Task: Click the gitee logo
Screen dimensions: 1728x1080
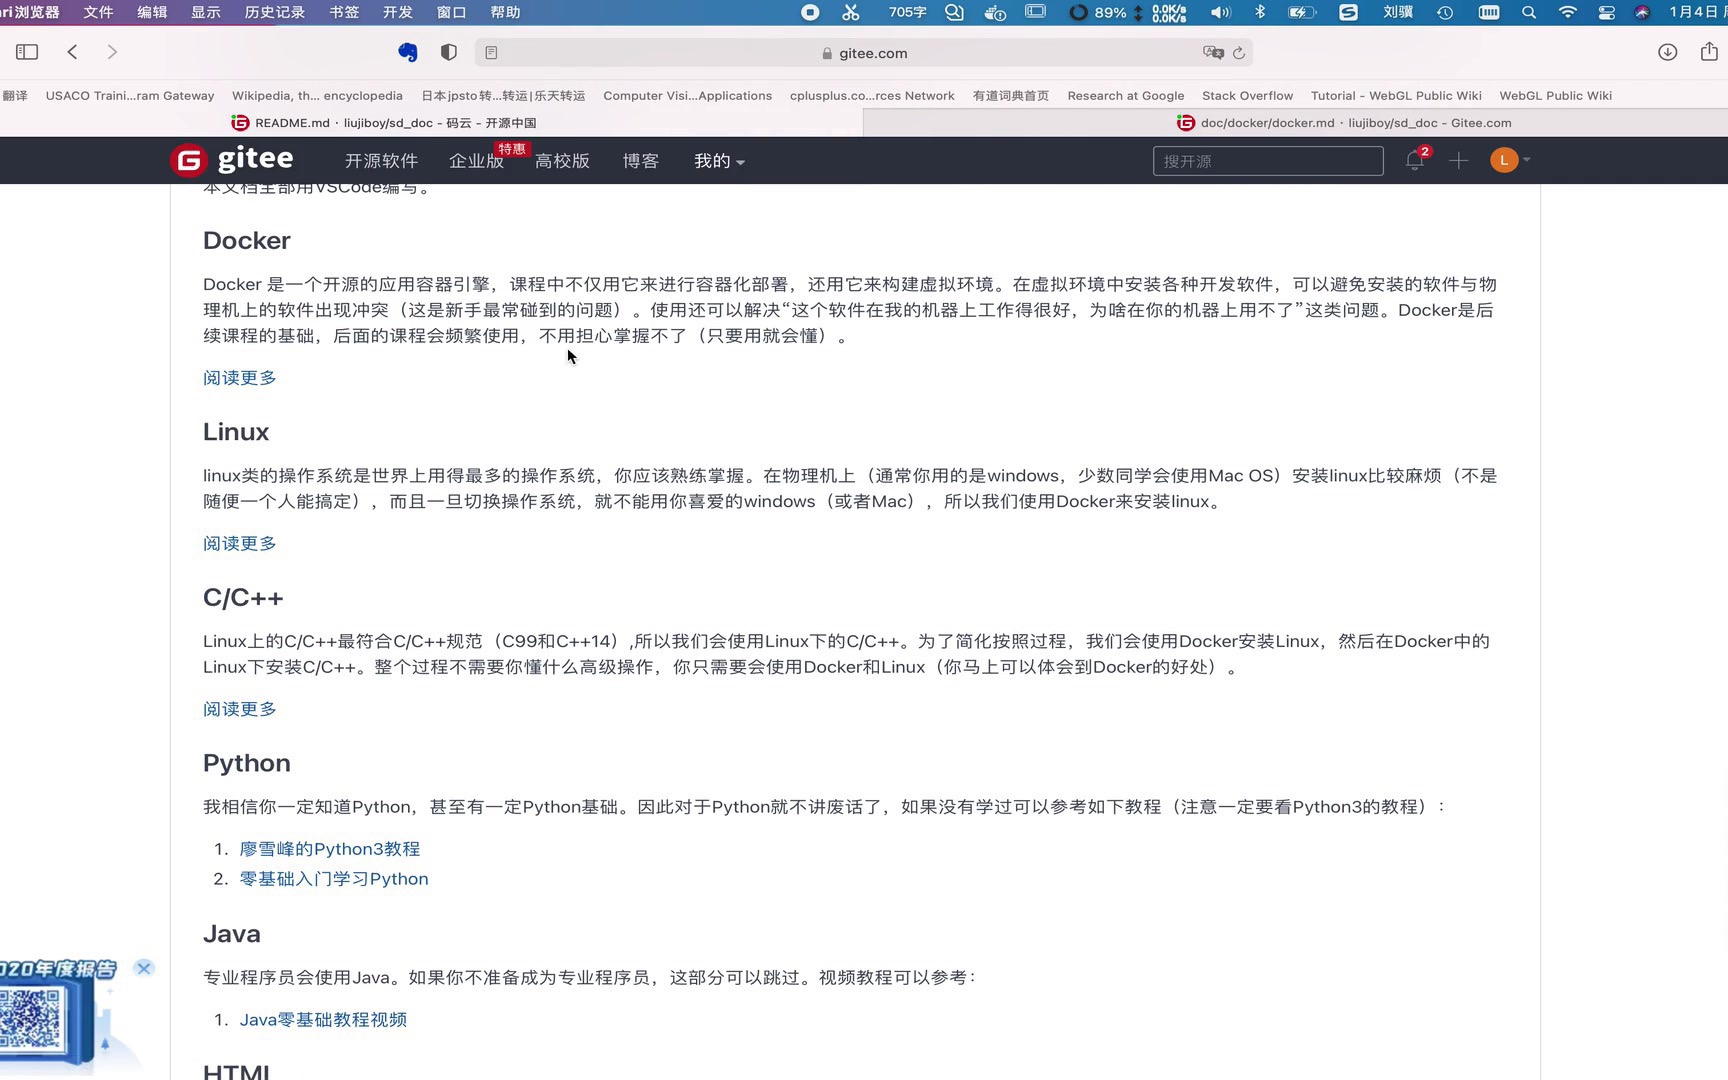Action: pyautogui.click(x=232, y=159)
